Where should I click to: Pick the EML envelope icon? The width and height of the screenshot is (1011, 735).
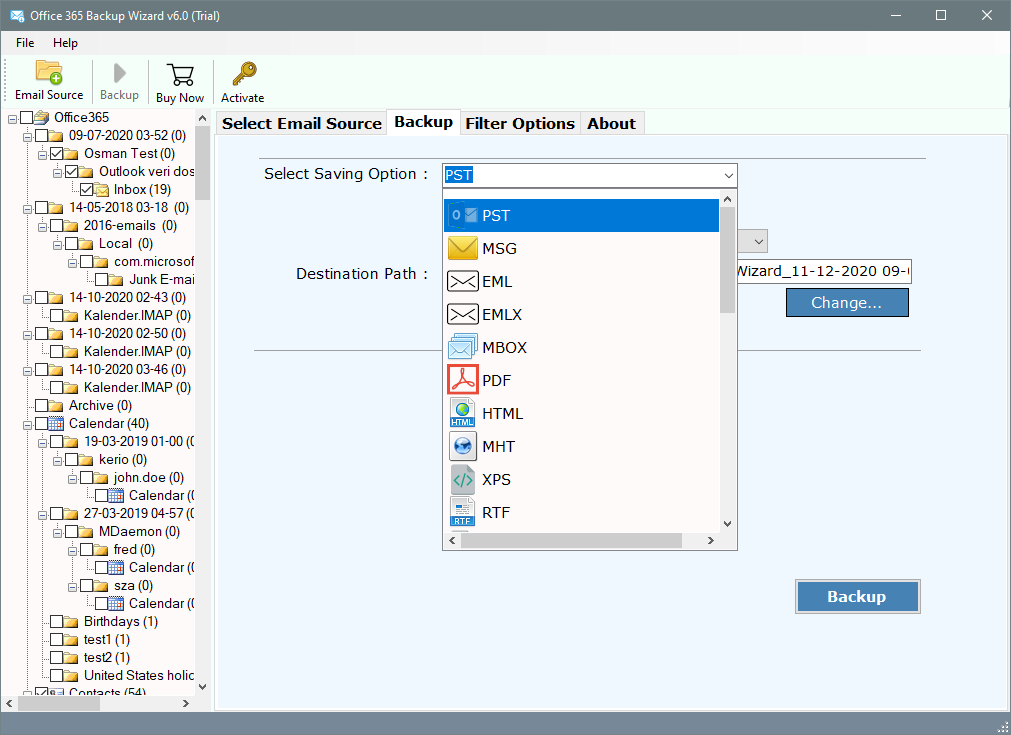tap(463, 281)
